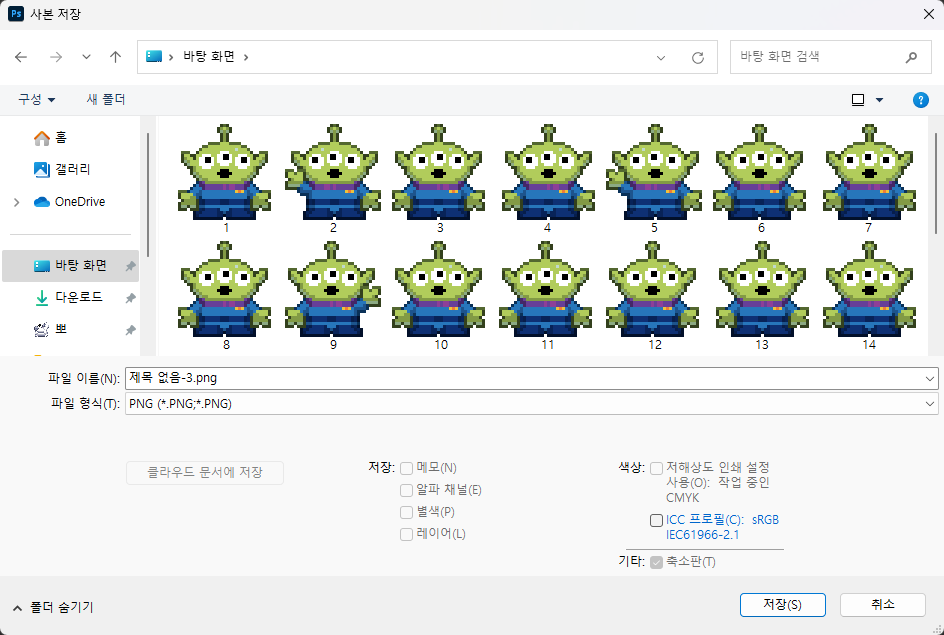This screenshot has height=635, width=944.
Task: Enable the ICC 프로필 sRGB checkbox
Action: (656, 521)
